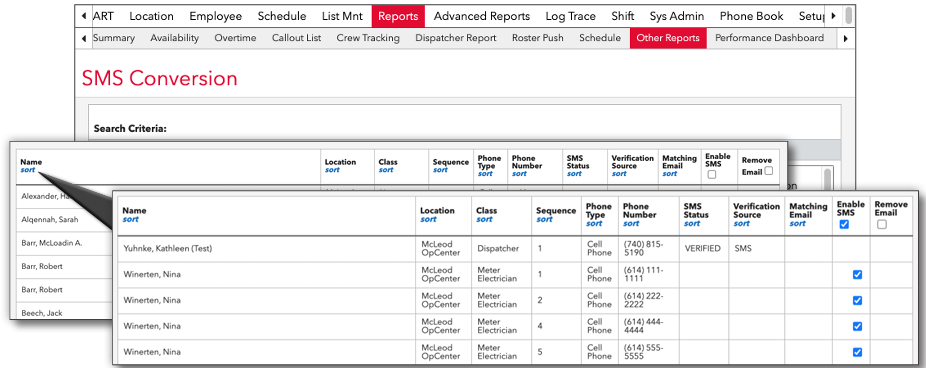Open the Log Trace tab
926x368 pixels.
570,16
